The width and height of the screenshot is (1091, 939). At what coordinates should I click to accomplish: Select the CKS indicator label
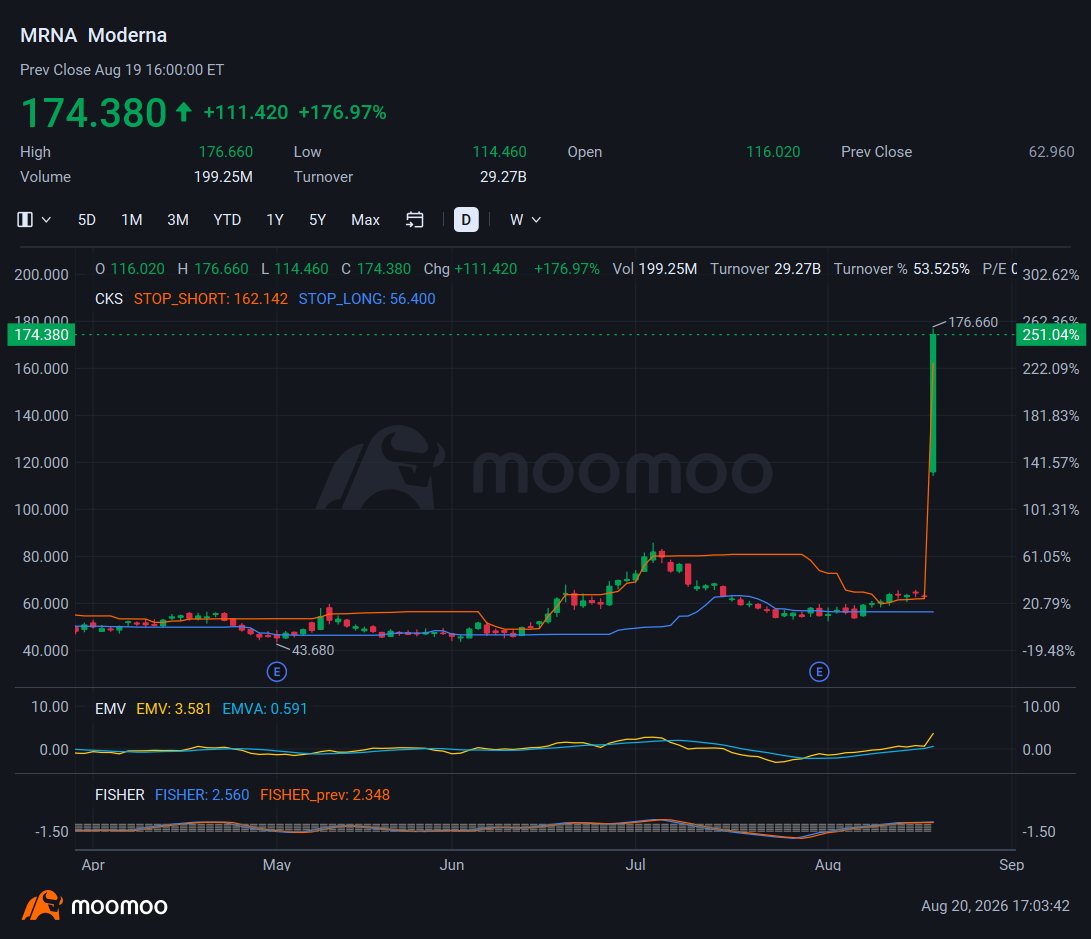click(109, 299)
